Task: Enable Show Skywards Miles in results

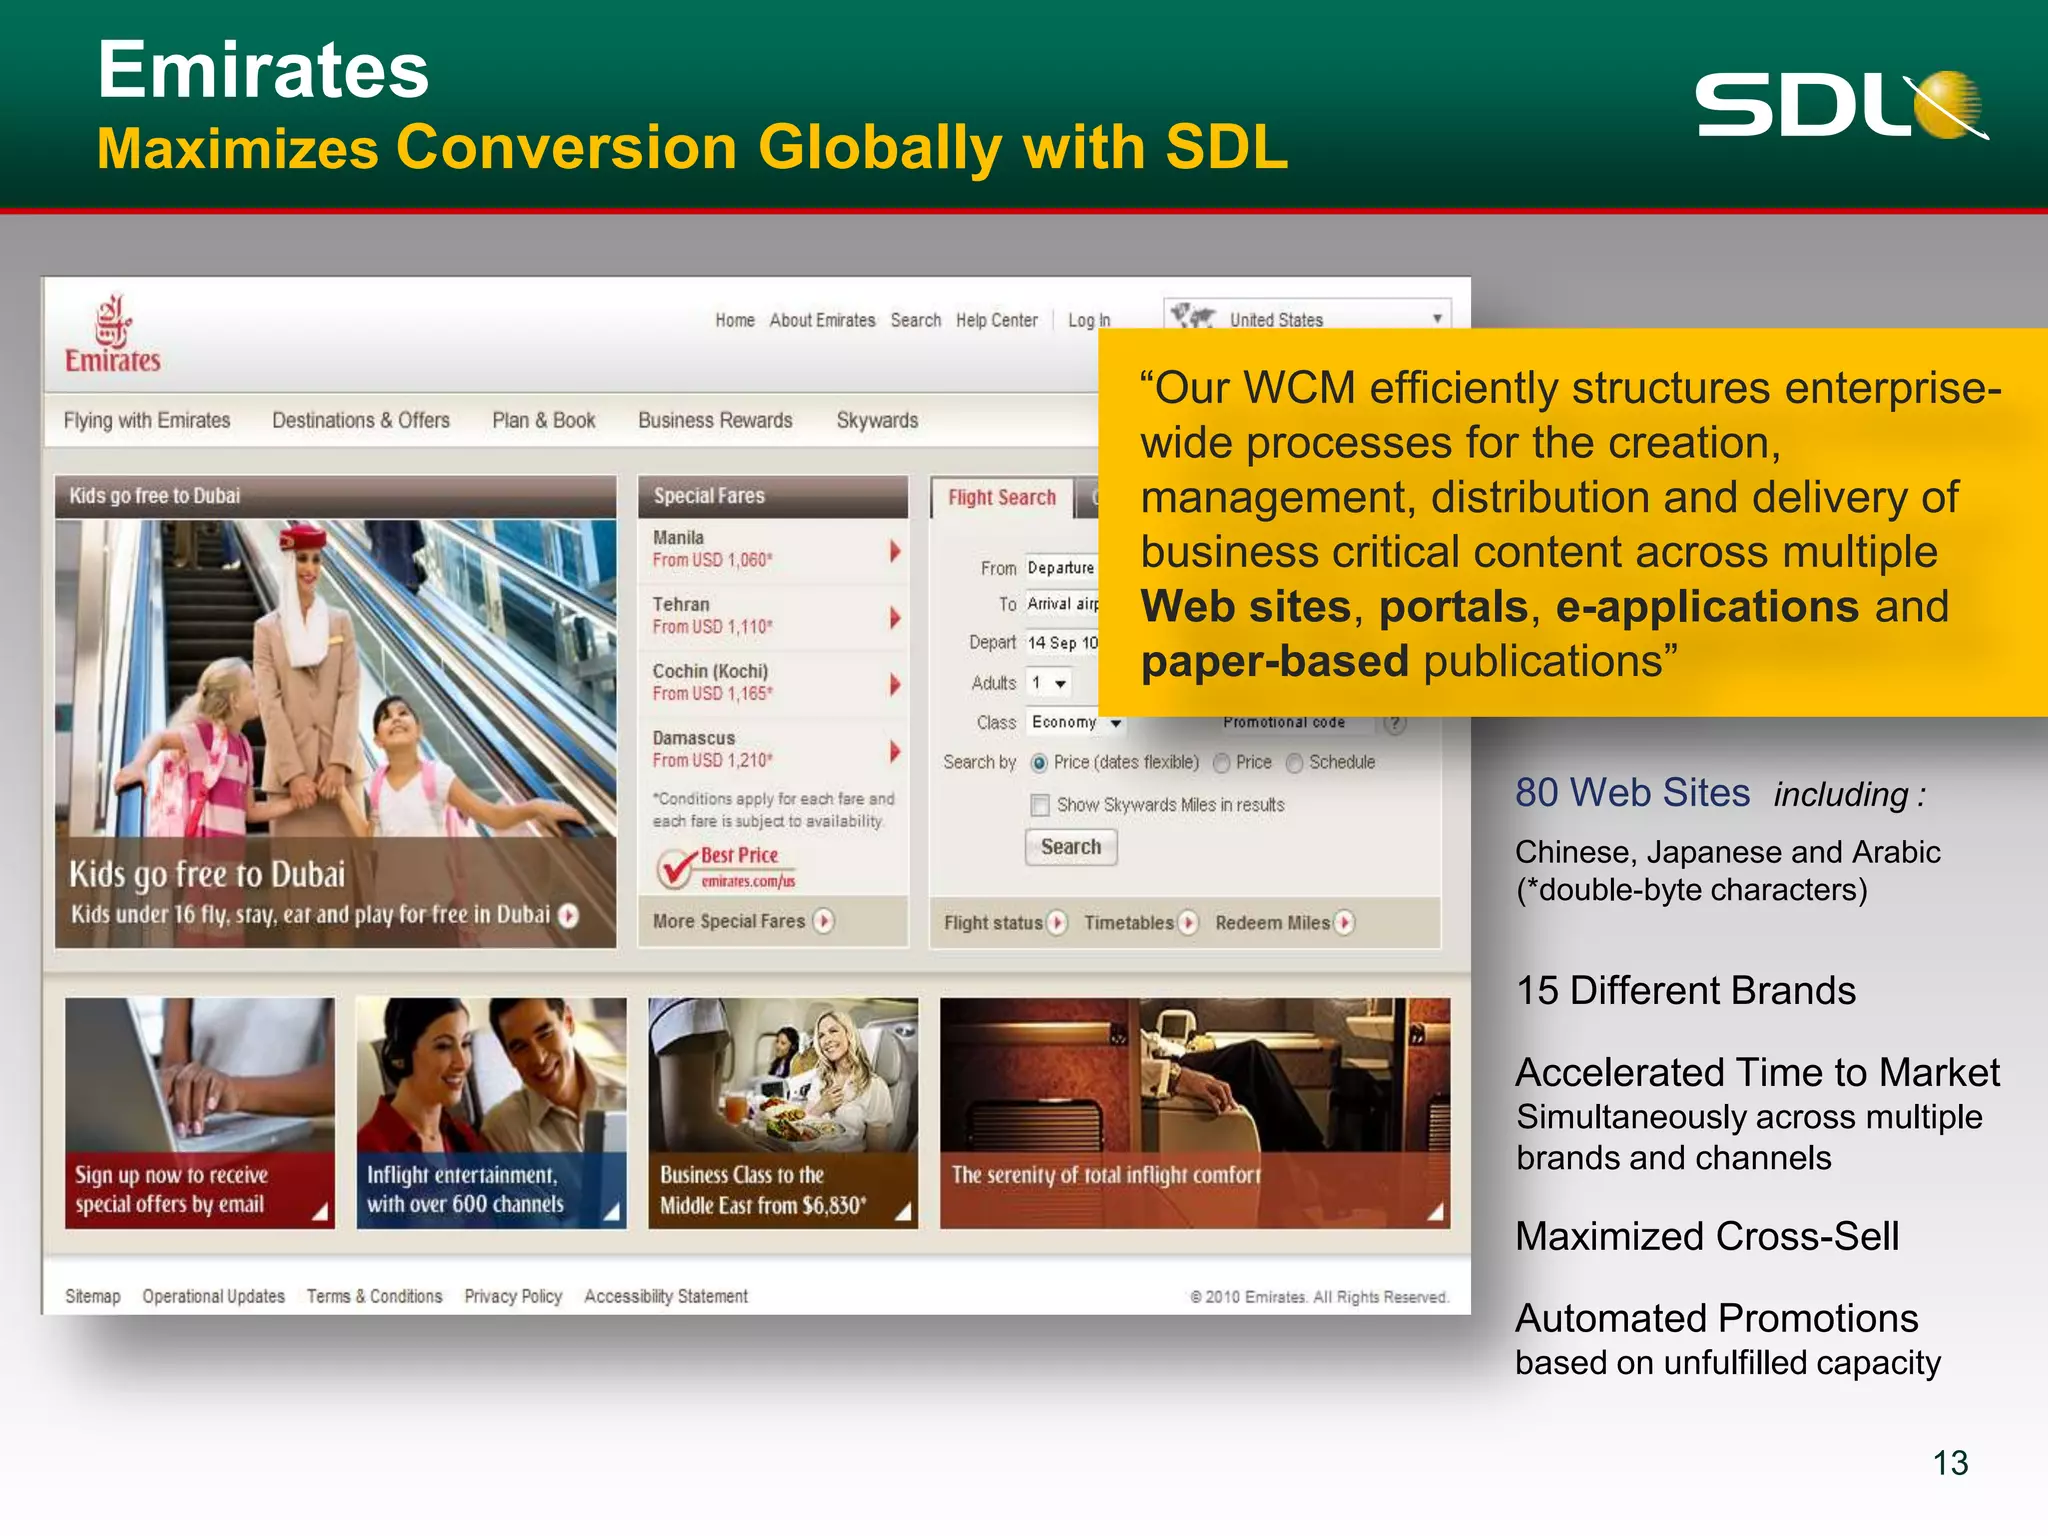Action: 1040,805
